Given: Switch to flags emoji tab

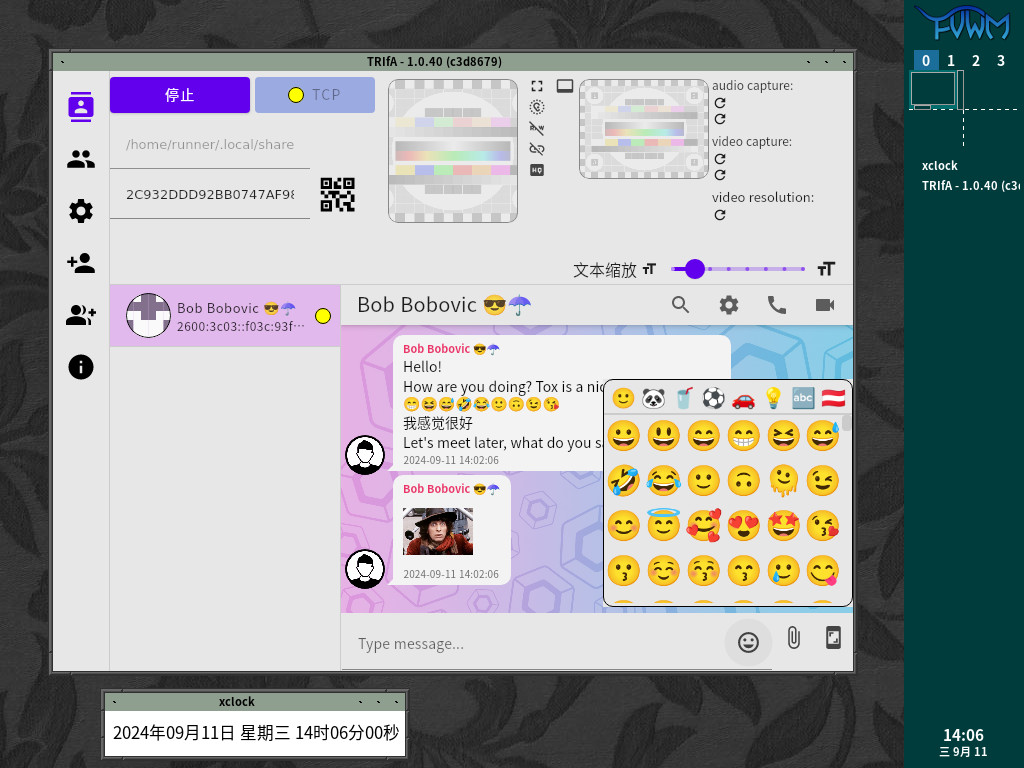Looking at the screenshot, I should coord(833,398).
